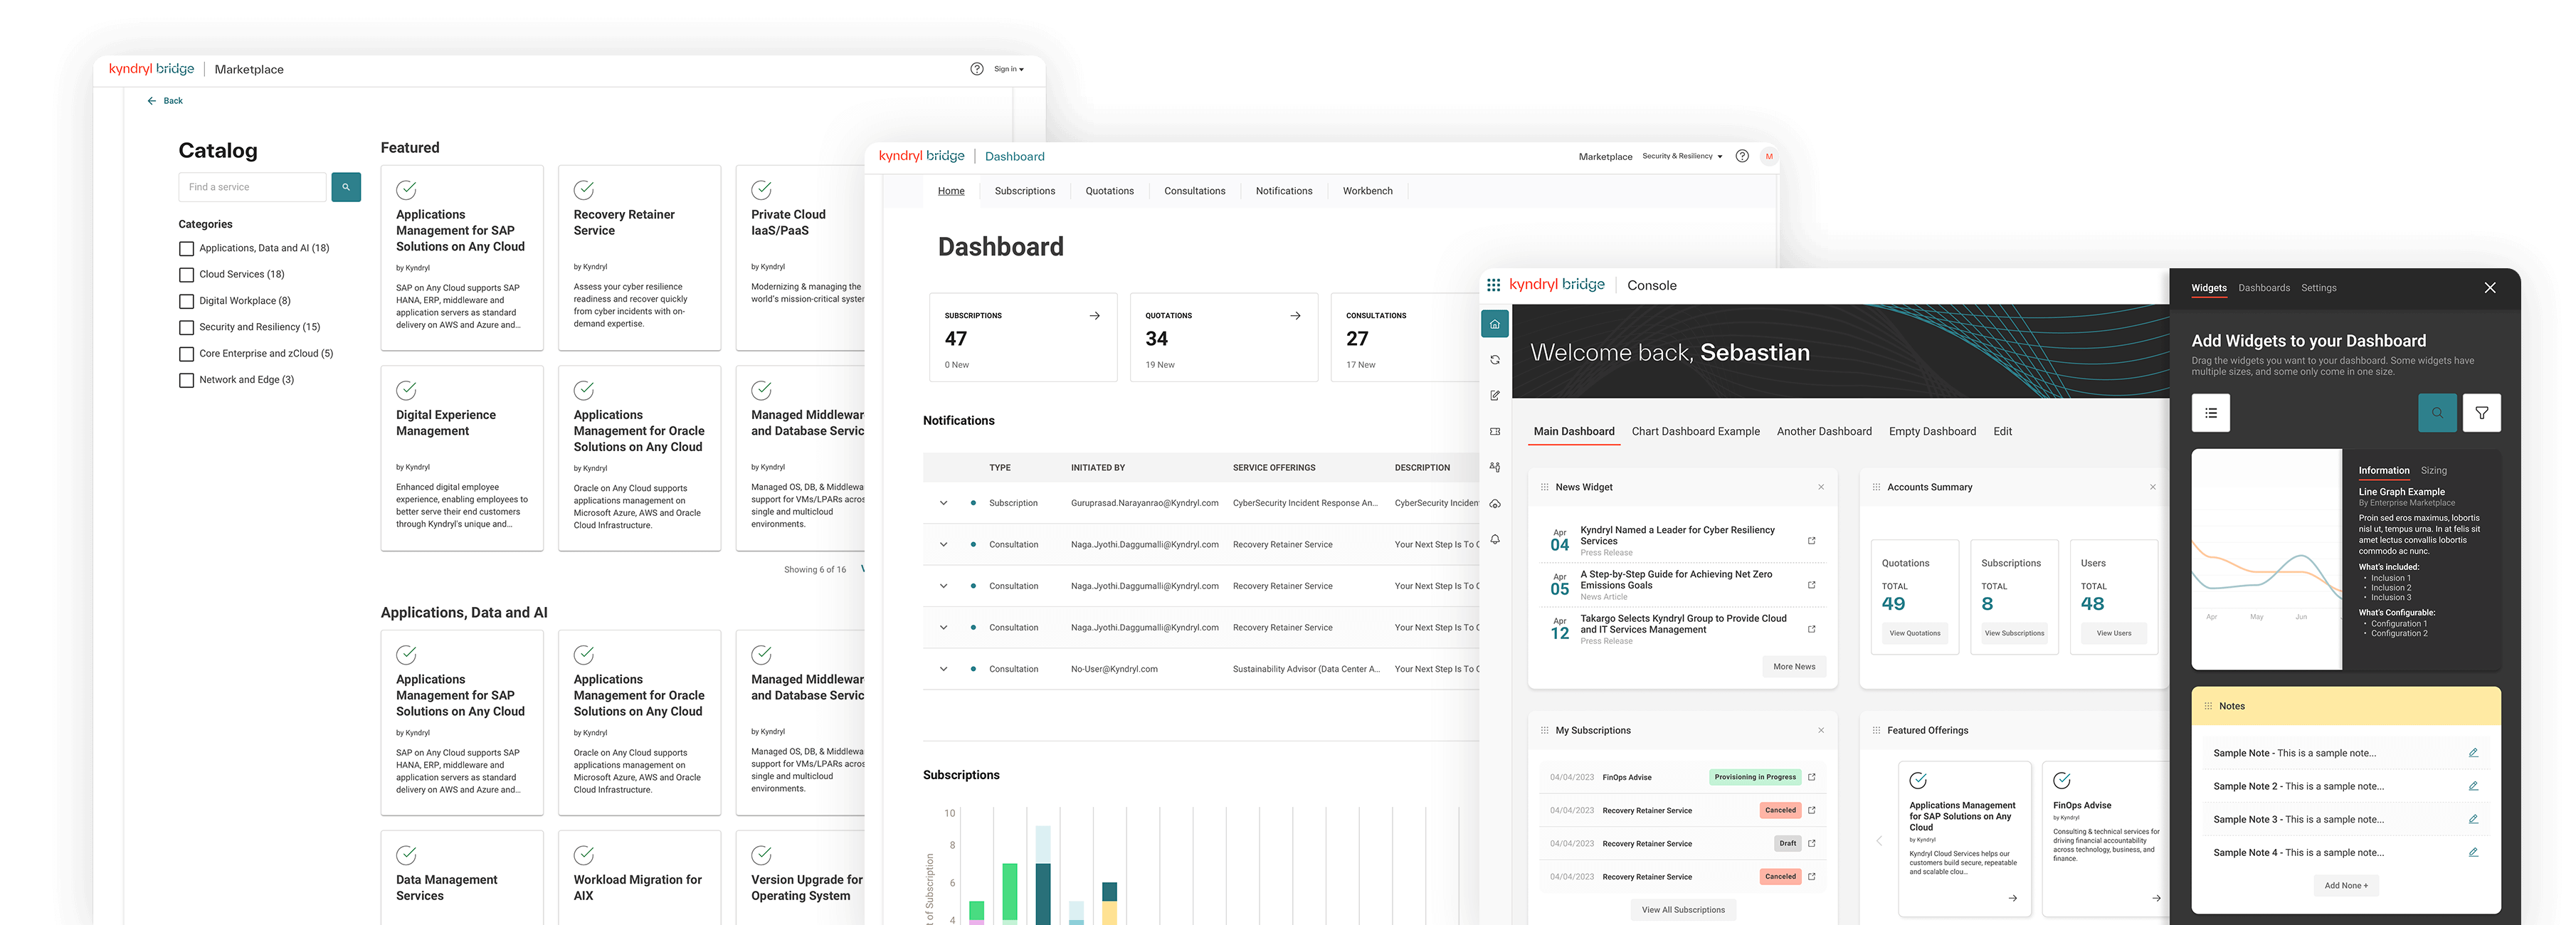This screenshot has height=925, width=2576.
Task: Switch to Settings tab in Widgets panel
Action: coord(2319,288)
